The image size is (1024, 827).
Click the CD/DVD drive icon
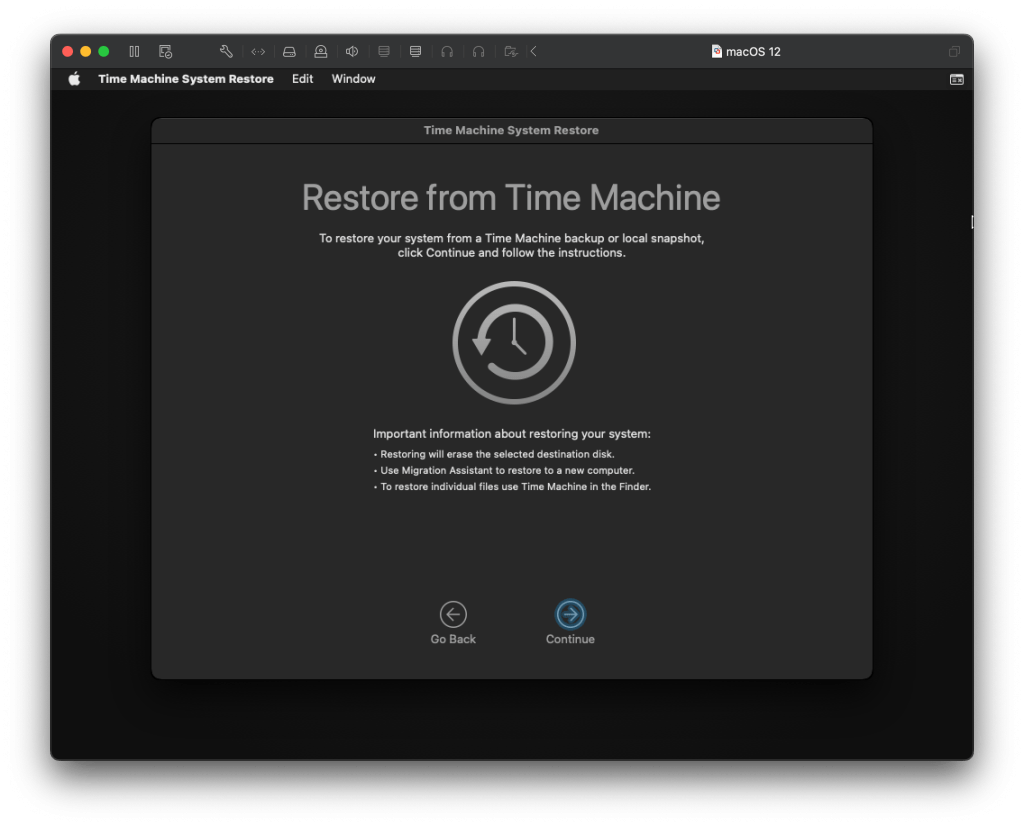click(x=321, y=52)
